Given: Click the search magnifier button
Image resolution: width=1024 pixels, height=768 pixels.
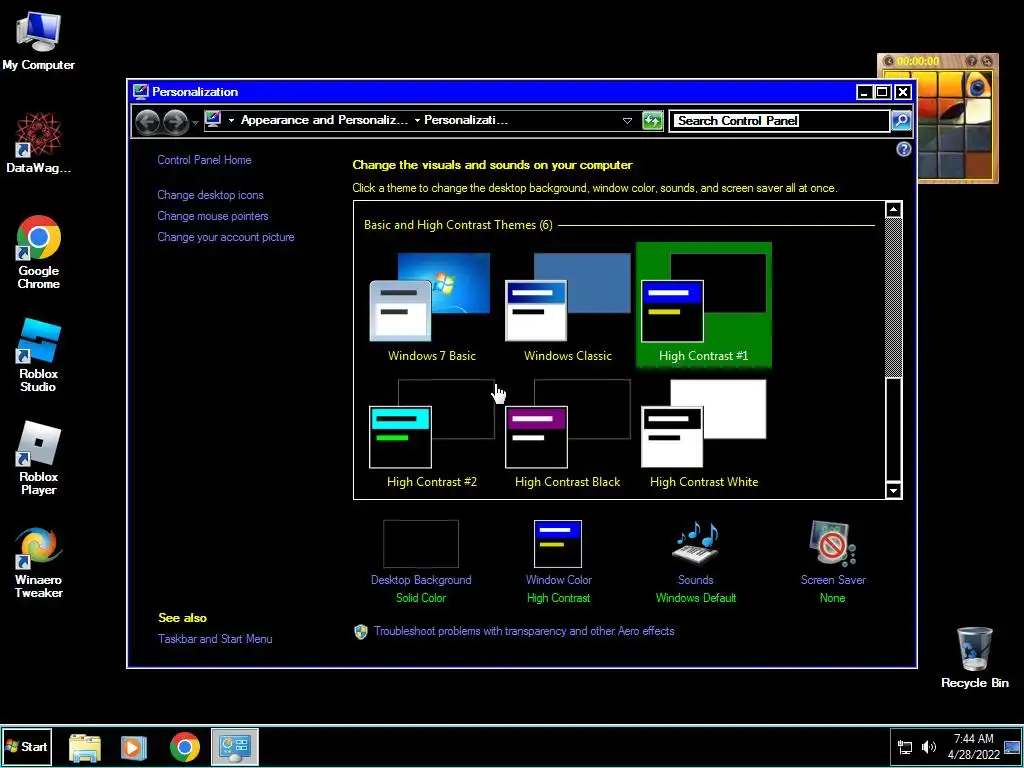Looking at the screenshot, I should coord(901,121).
